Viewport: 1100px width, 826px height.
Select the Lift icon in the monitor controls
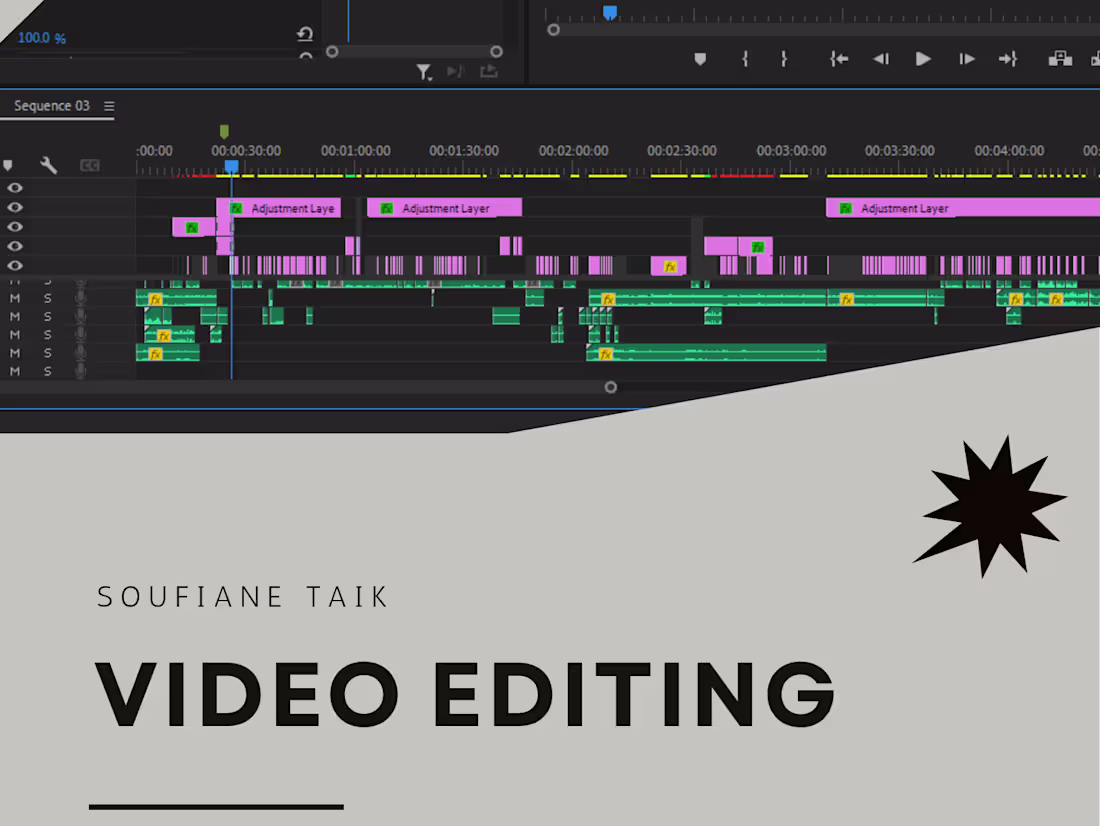tap(1060, 59)
